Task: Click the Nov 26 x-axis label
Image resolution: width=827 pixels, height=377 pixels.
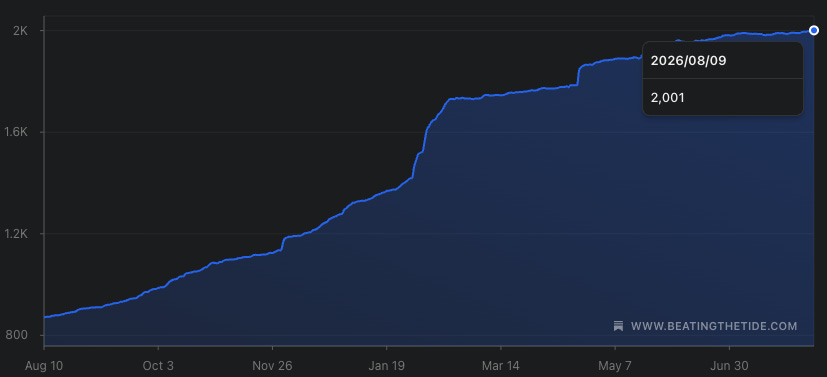Action: coord(272,365)
